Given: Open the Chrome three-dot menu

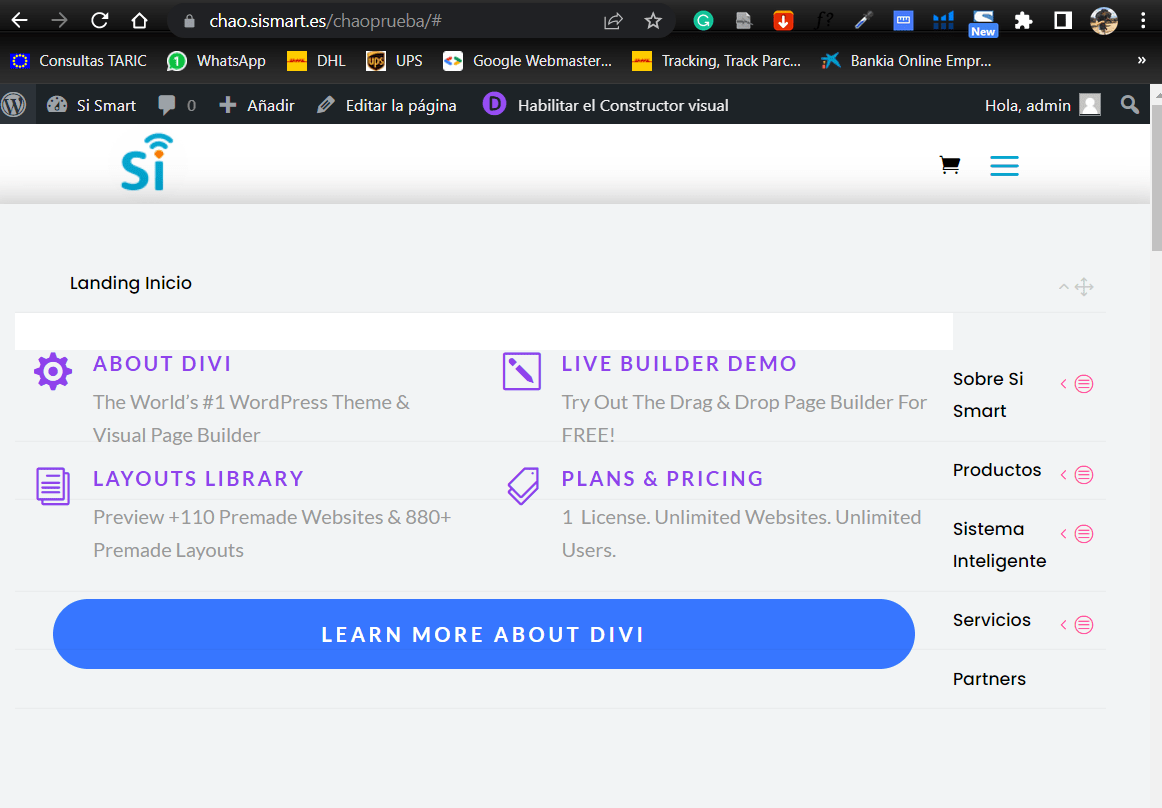Looking at the screenshot, I should coord(1143,21).
